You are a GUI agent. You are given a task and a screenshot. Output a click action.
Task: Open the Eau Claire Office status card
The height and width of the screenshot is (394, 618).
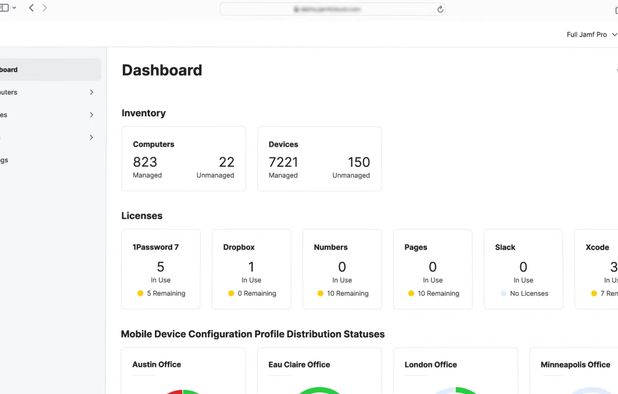pyautogui.click(x=320, y=371)
